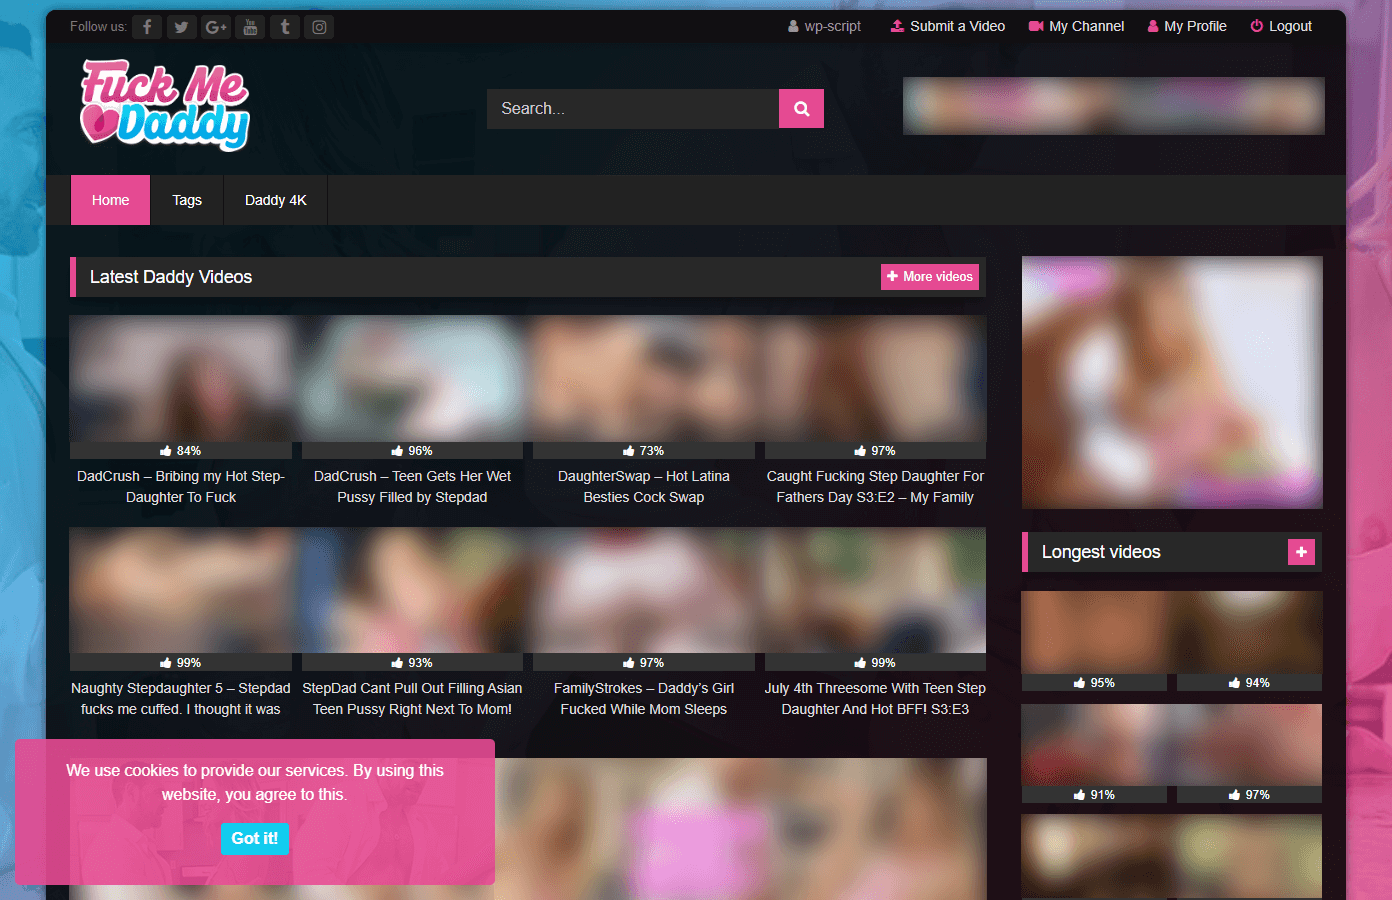Click the magnifier search button
The height and width of the screenshot is (900, 1392).
801,109
